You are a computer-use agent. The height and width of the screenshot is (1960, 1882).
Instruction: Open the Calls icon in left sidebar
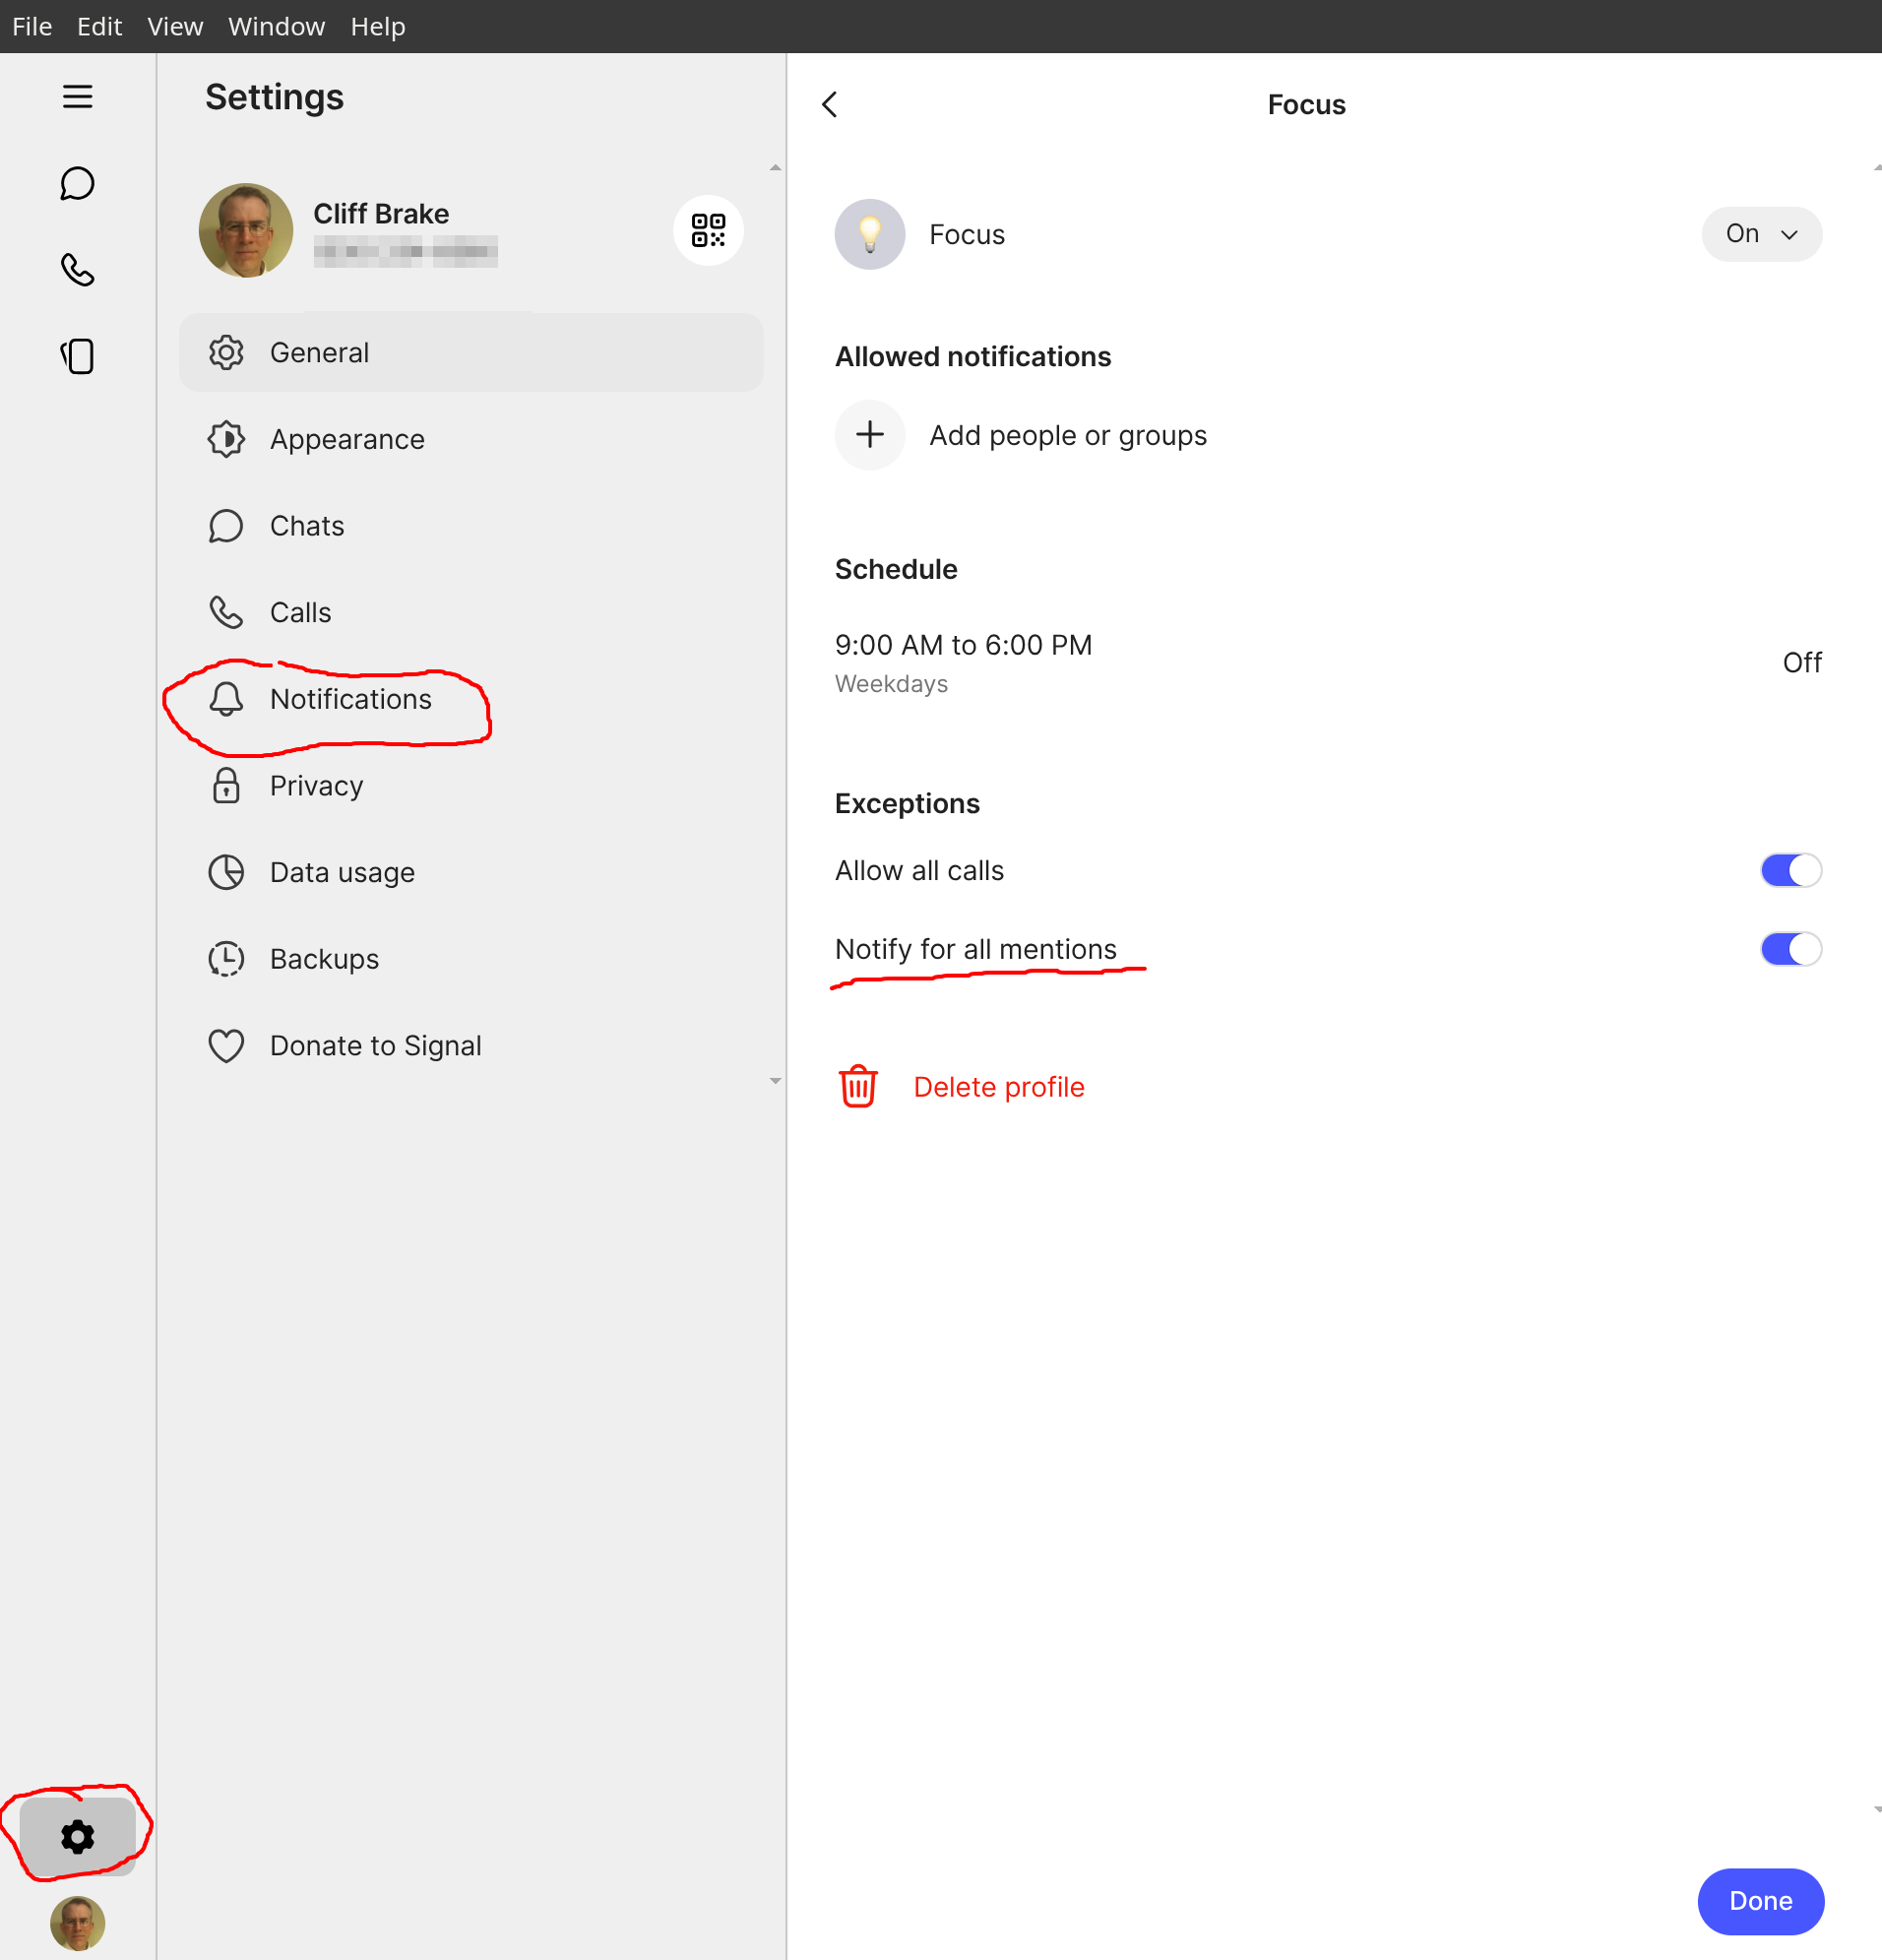[x=77, y=270]
